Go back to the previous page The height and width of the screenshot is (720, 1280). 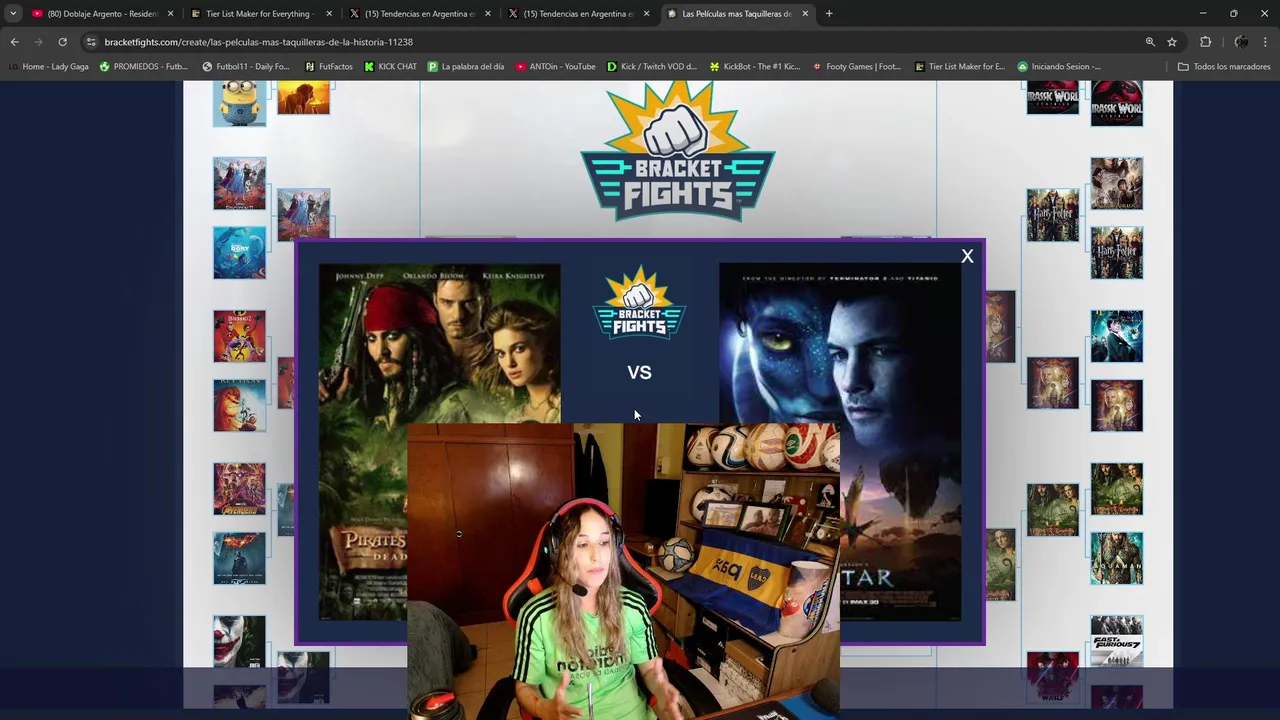coord(14,42)
